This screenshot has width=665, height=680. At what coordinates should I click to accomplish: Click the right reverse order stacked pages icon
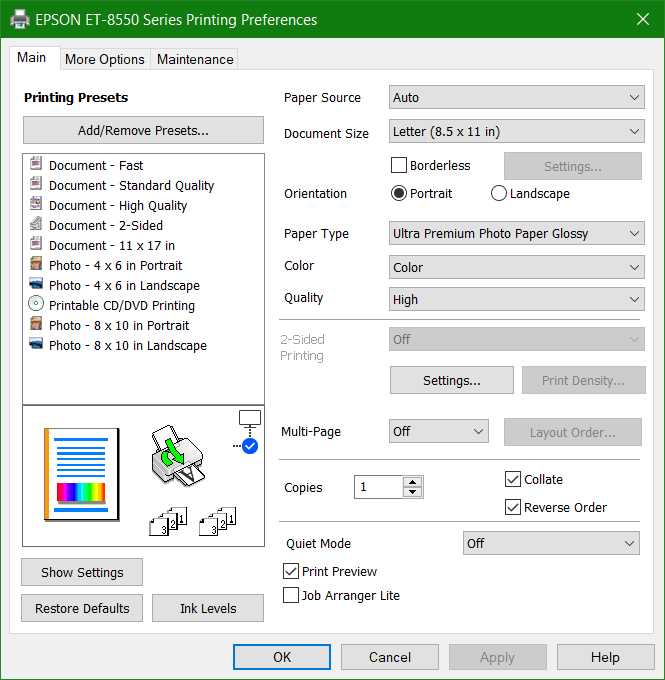coord(218,521)
